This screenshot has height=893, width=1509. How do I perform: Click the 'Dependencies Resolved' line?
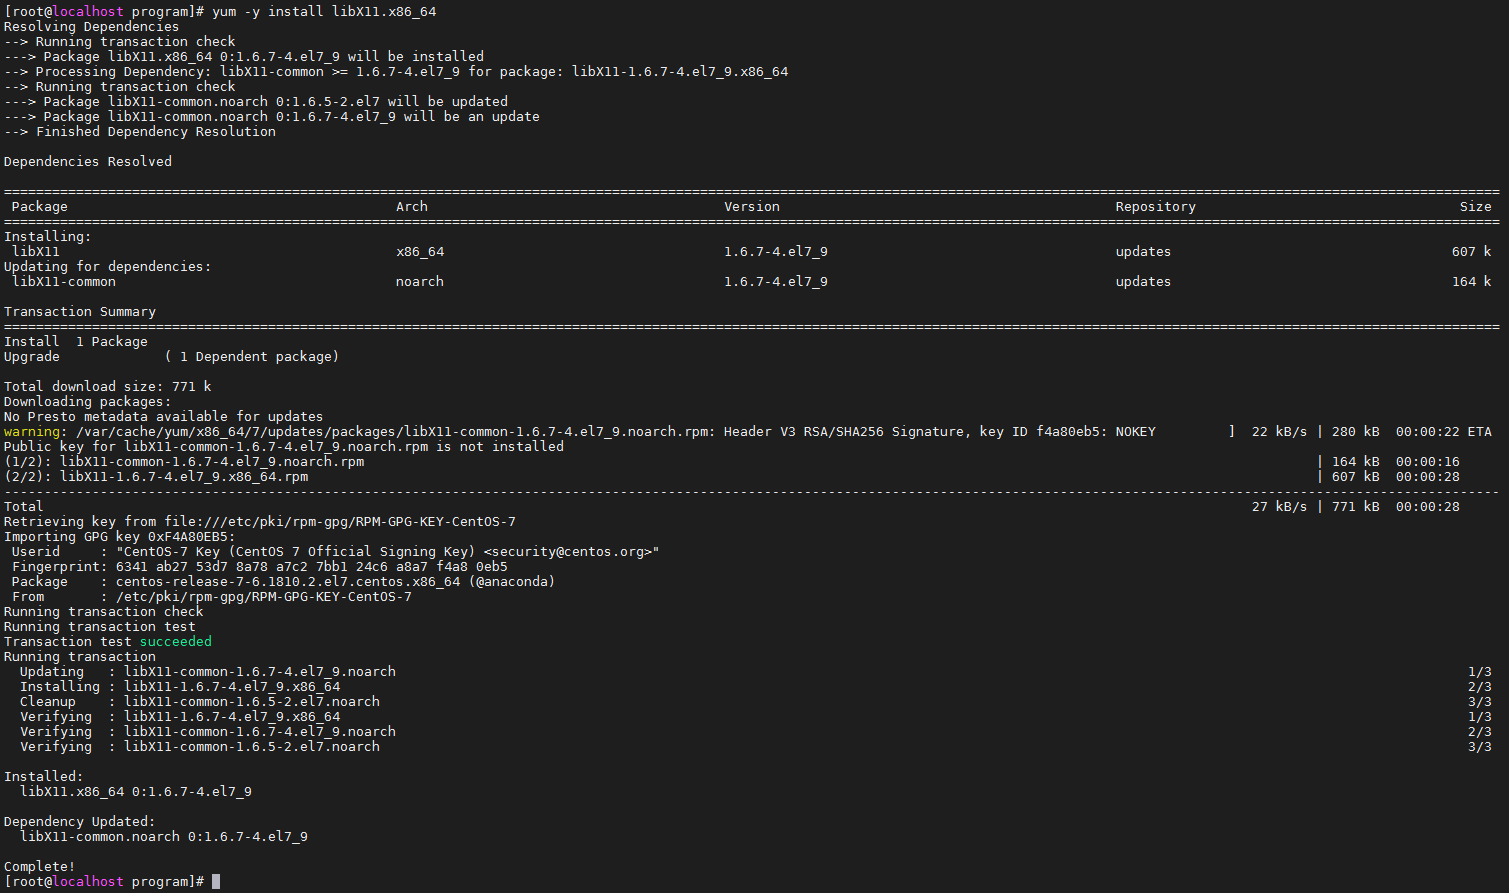pos(88,162)
